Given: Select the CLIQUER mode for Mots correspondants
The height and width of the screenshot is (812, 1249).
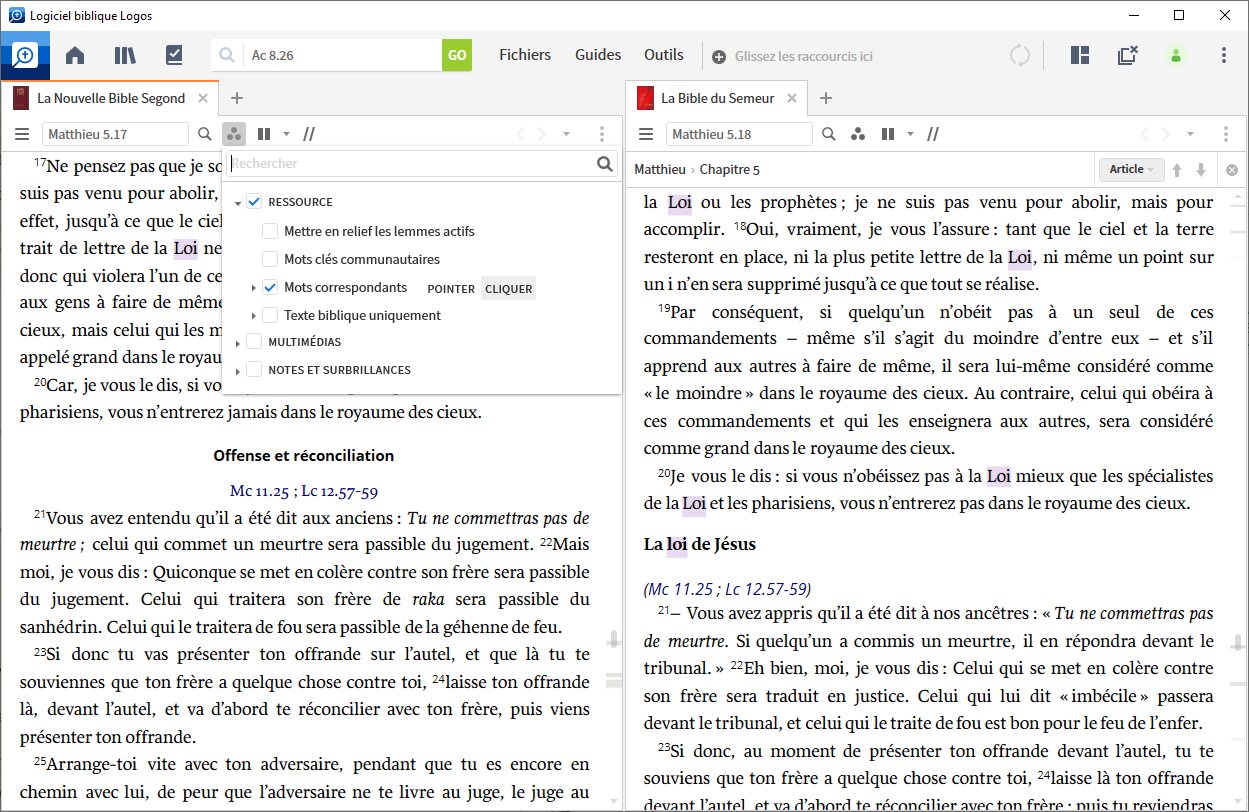Looking at the screenshot, I should (509, 289).
